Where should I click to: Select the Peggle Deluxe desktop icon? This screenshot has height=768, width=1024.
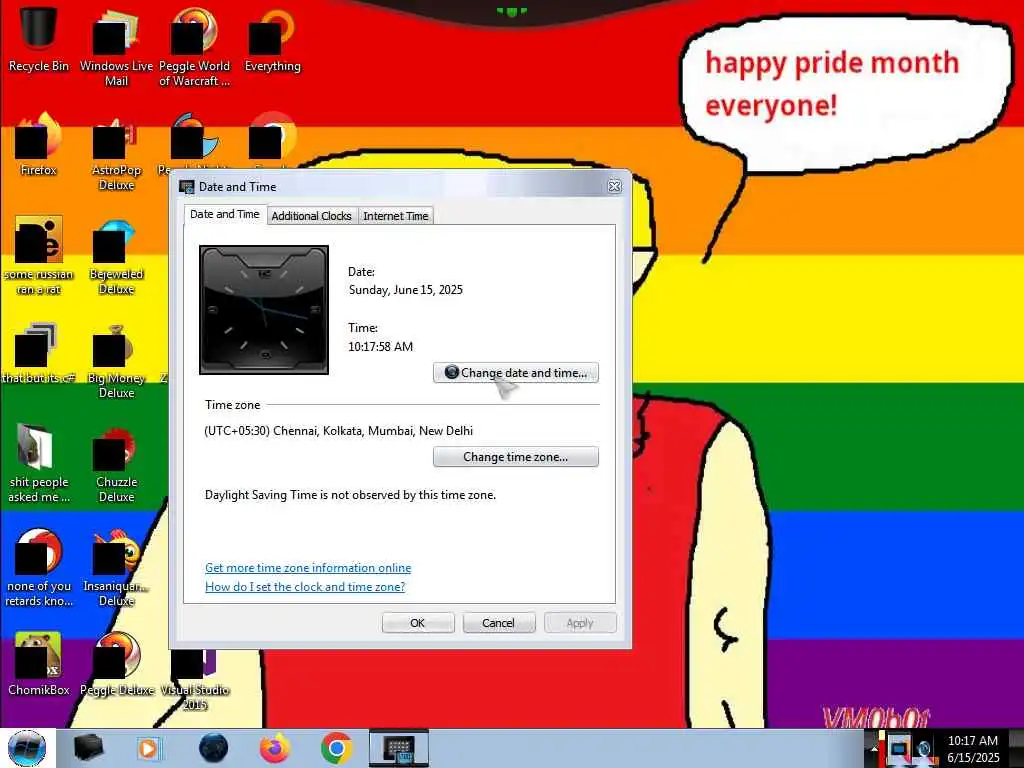click(116, 664)
